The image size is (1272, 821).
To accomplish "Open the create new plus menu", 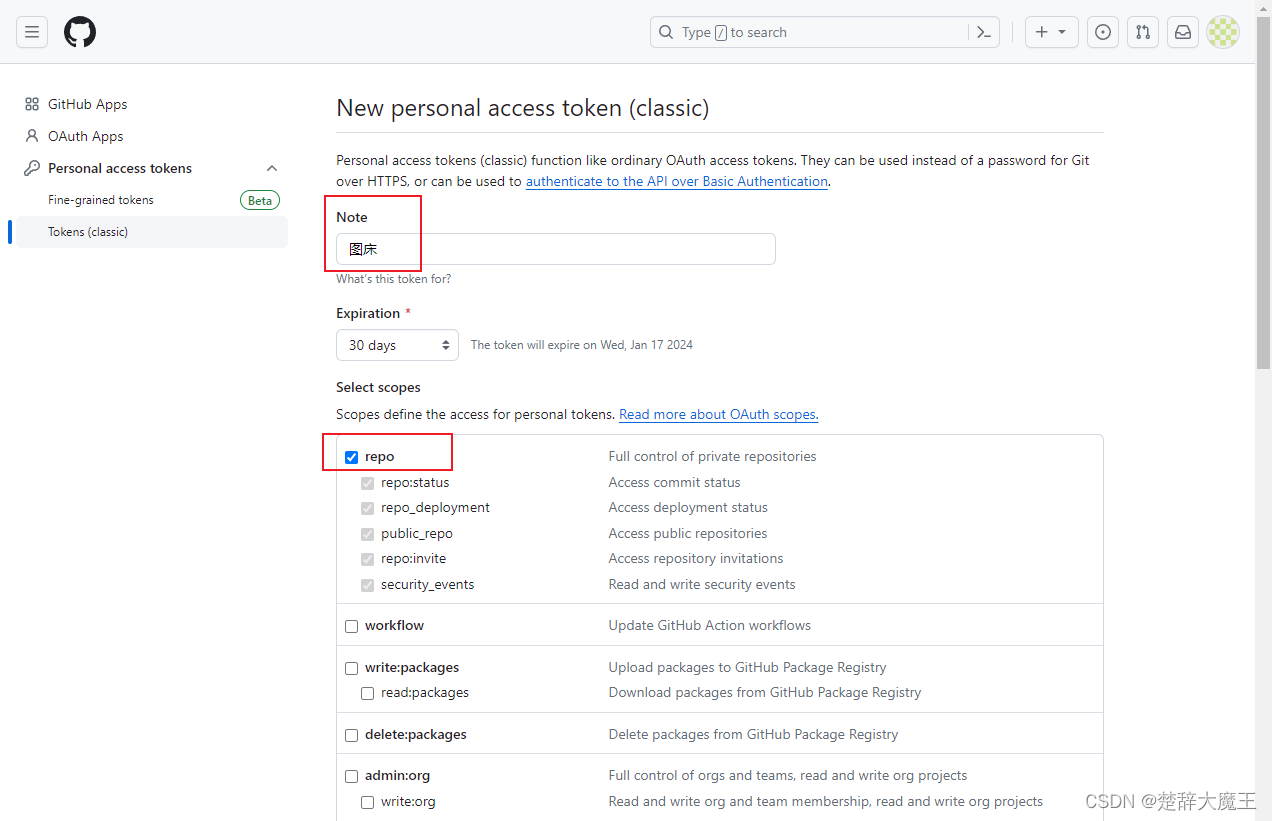I will point(1051,32).
